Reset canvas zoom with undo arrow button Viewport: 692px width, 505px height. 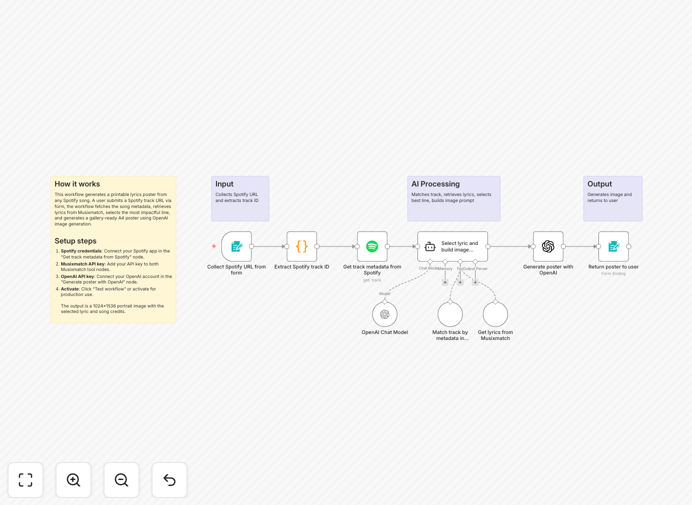tap(169, 480)
